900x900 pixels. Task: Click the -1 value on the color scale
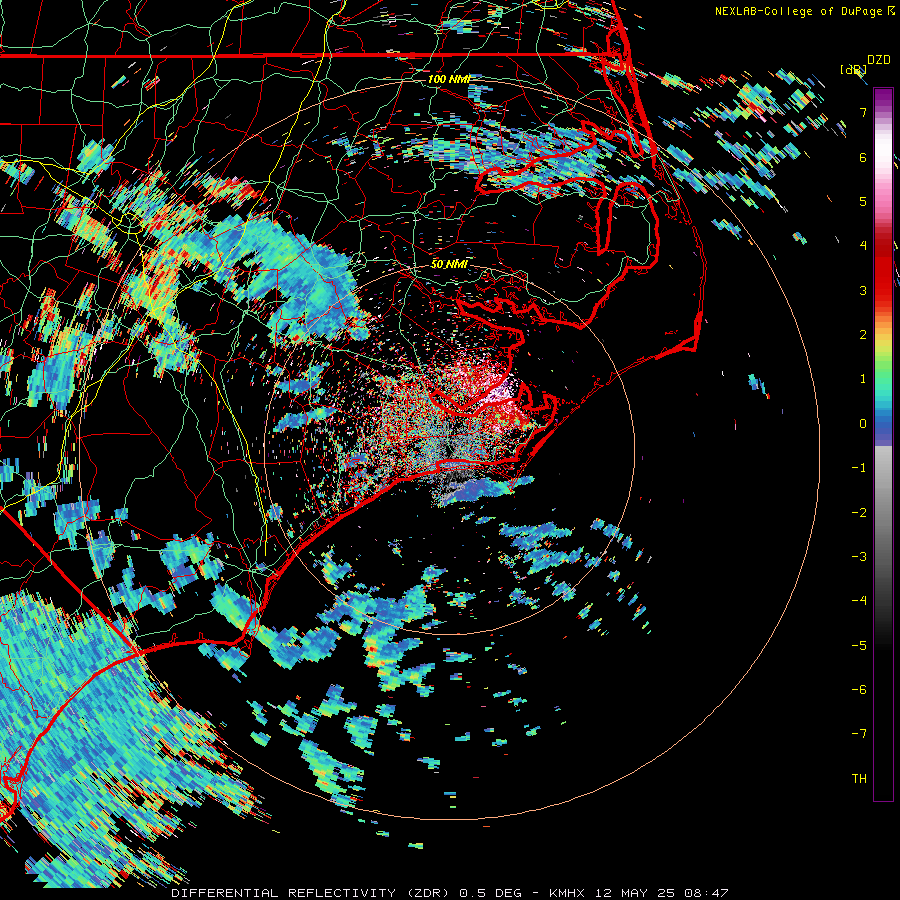pyautogui.click(x=859, y=468)
